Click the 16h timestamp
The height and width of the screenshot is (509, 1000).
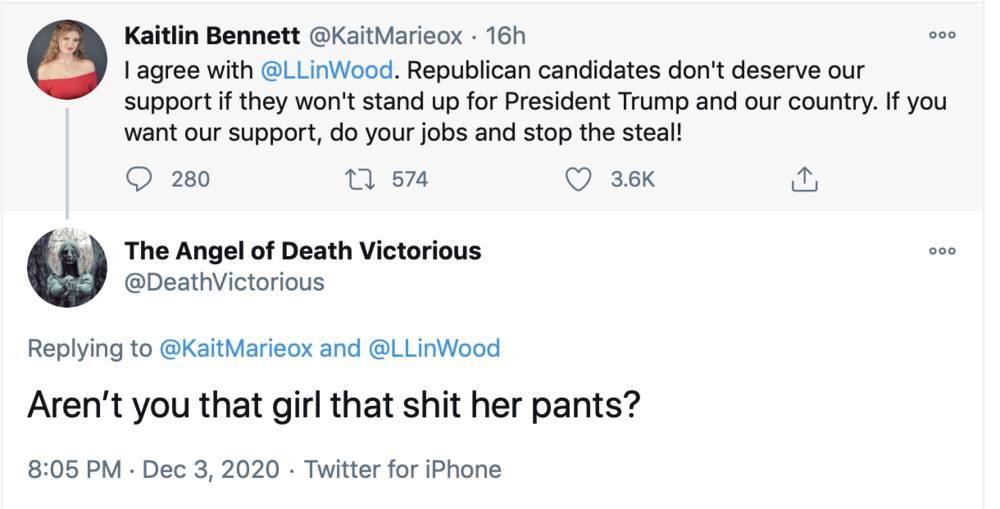[506, 36]
